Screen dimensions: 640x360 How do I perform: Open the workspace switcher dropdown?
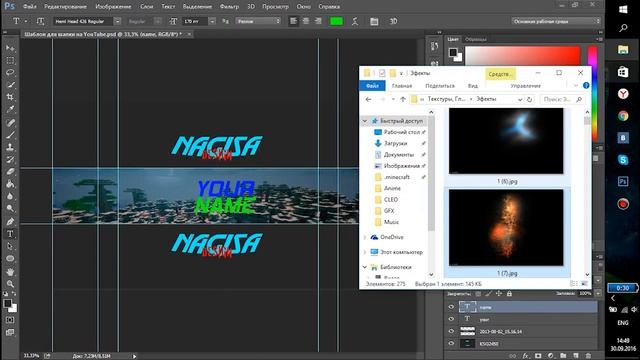[556, 21]
